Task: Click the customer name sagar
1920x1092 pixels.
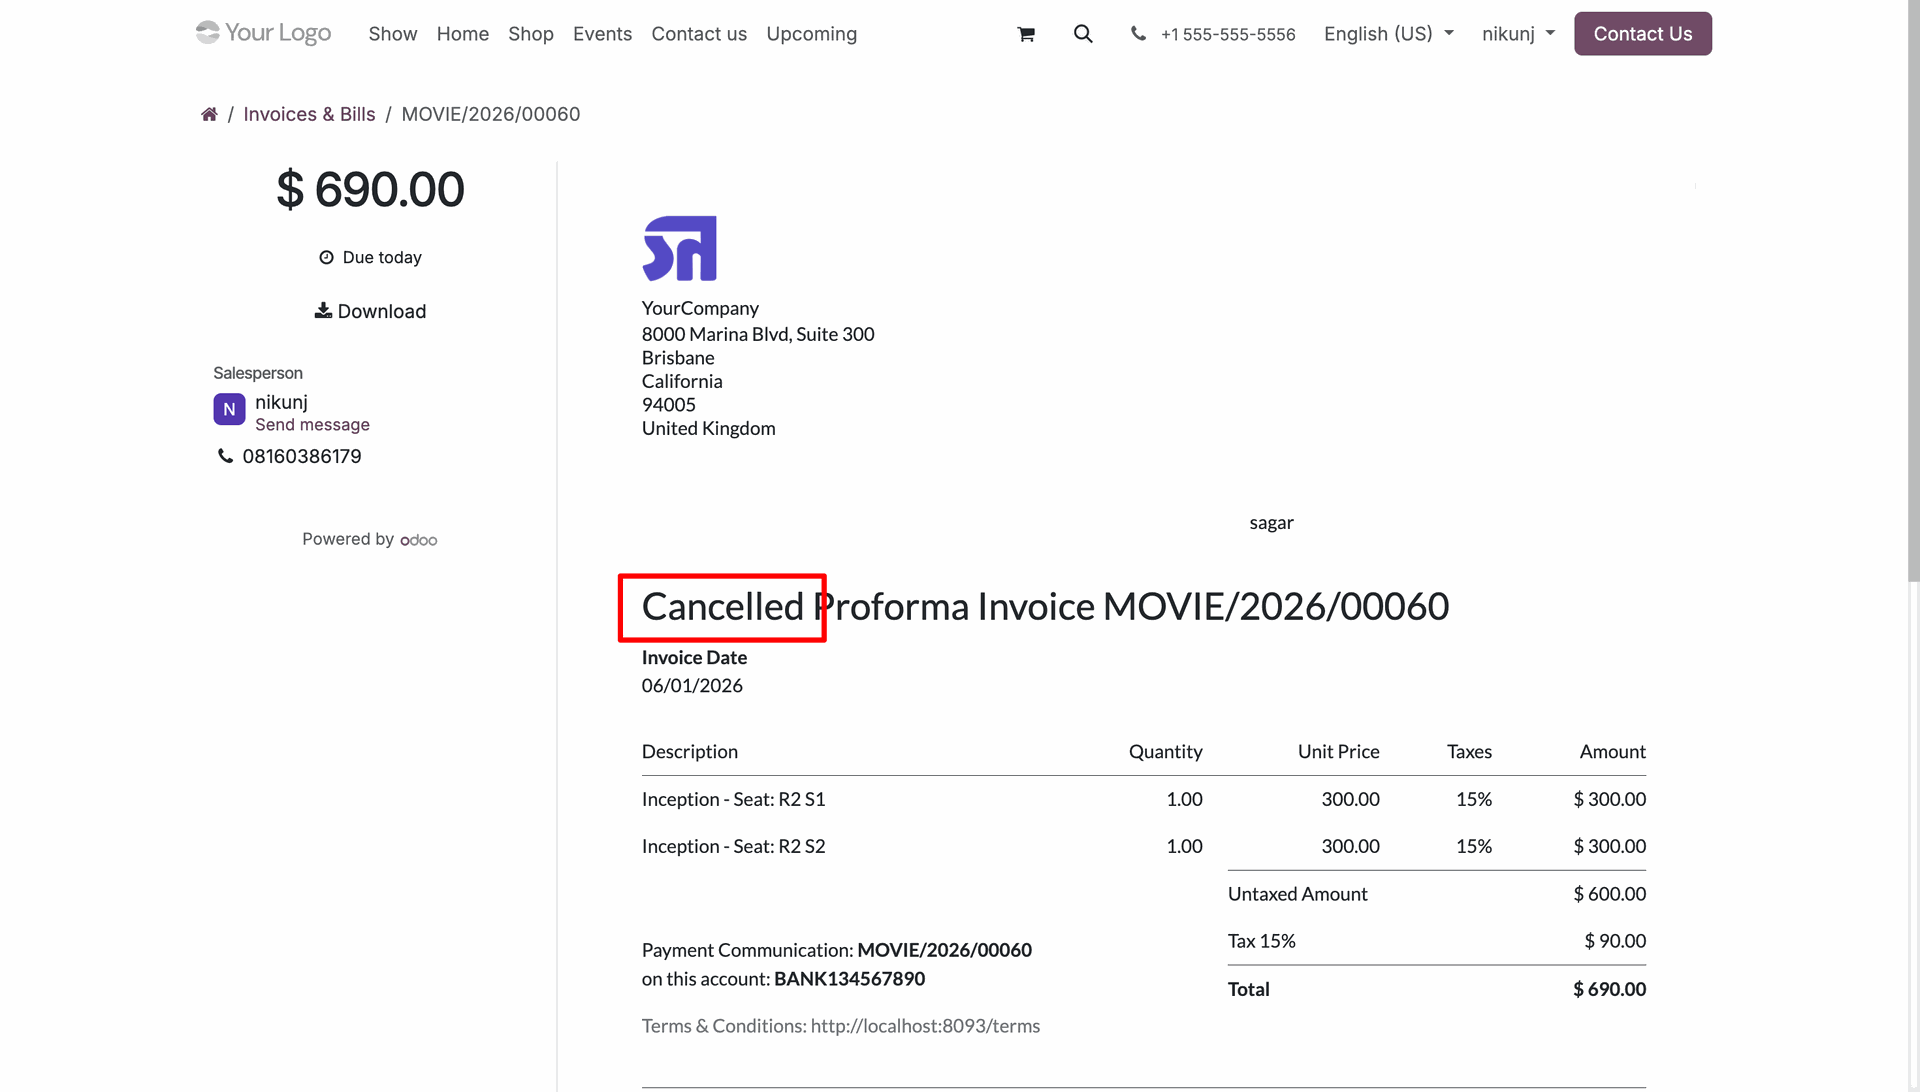Action: 1271,523
